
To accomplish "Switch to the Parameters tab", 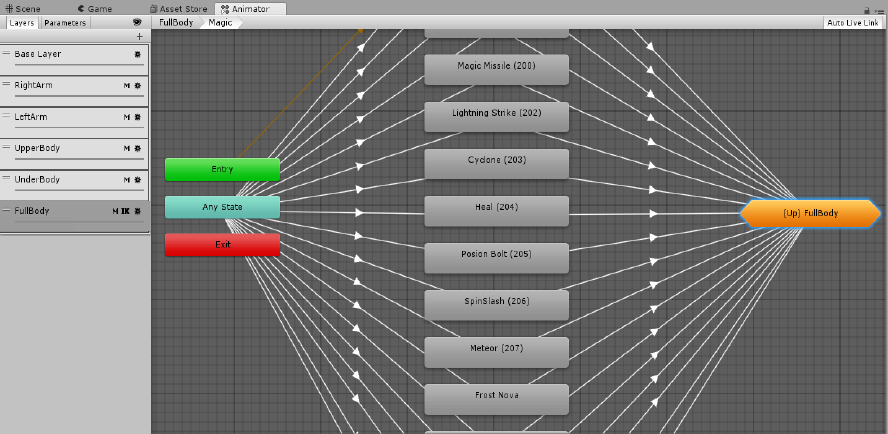I will tap(65, 23).
